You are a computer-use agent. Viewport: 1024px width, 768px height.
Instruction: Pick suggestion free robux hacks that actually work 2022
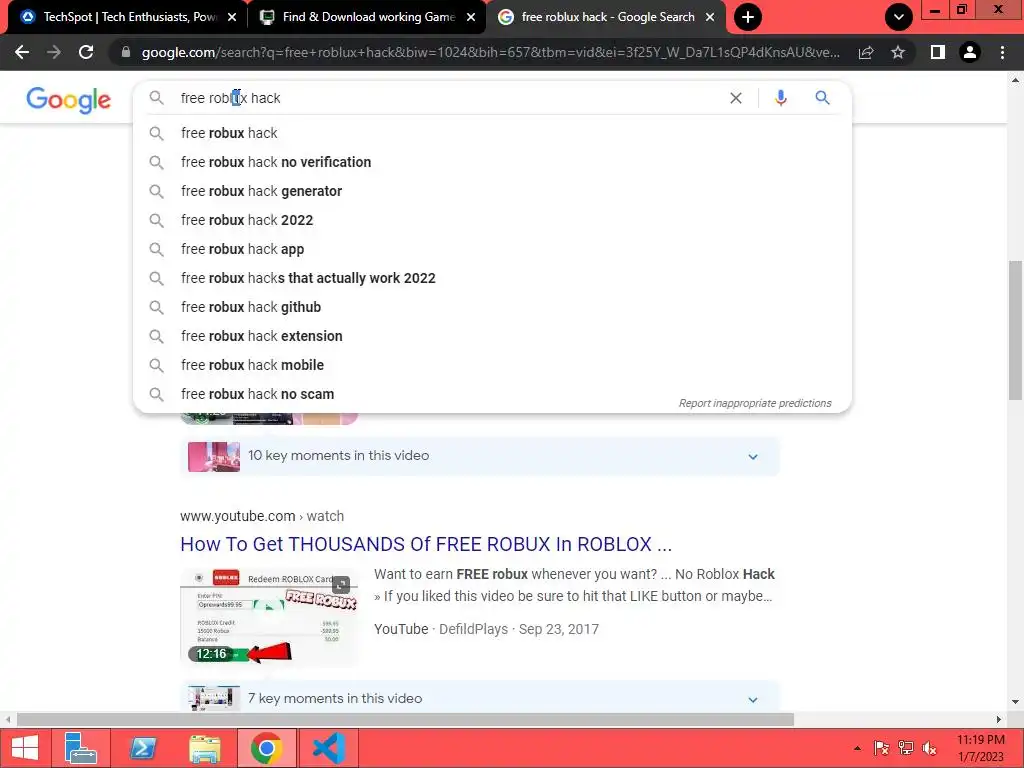(492, 278)
